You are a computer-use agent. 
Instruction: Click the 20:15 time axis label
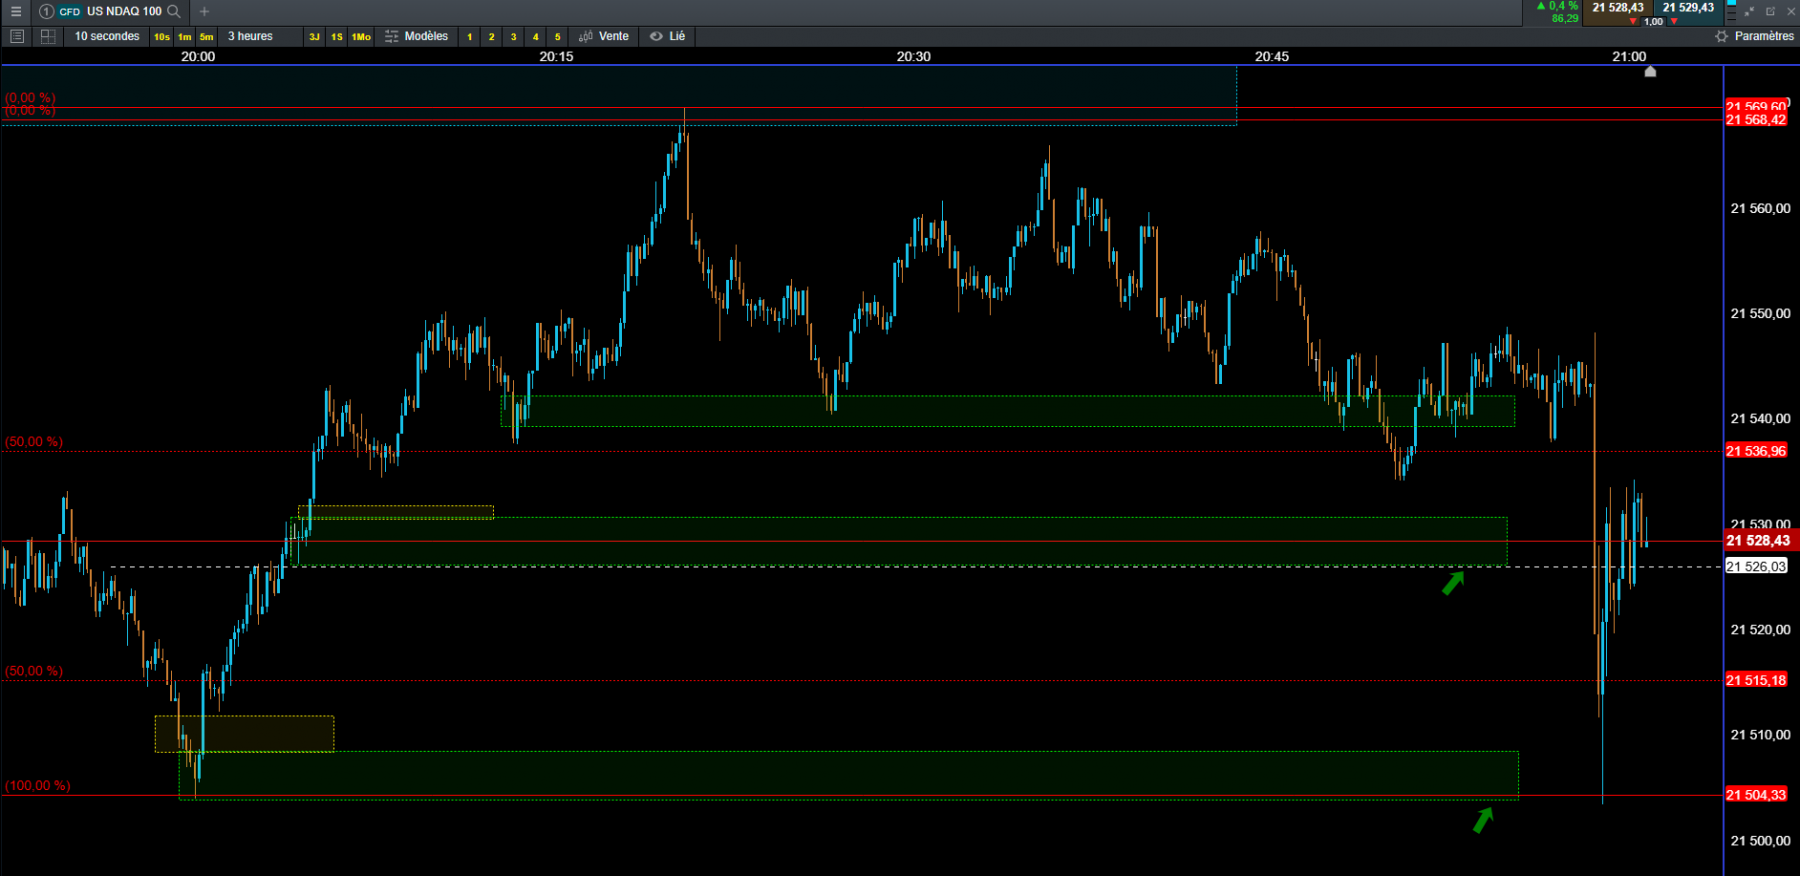556,56
